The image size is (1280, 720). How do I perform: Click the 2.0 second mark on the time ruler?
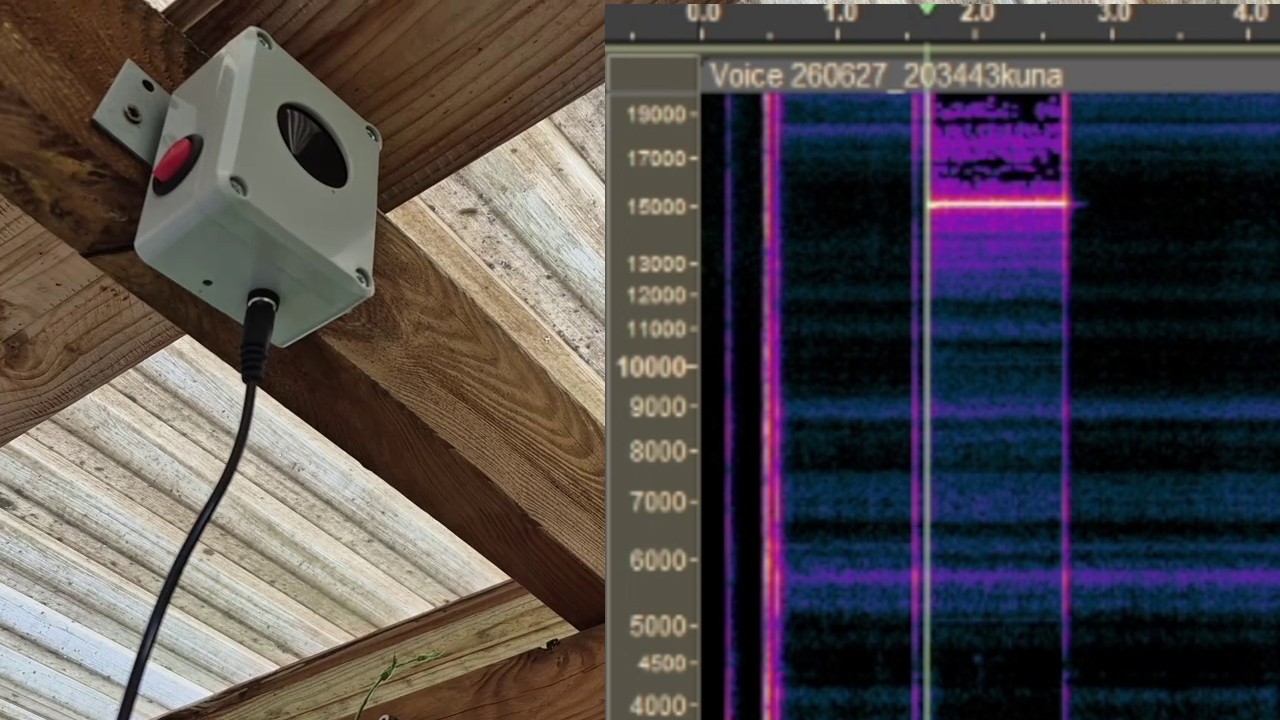click(976, 13)
